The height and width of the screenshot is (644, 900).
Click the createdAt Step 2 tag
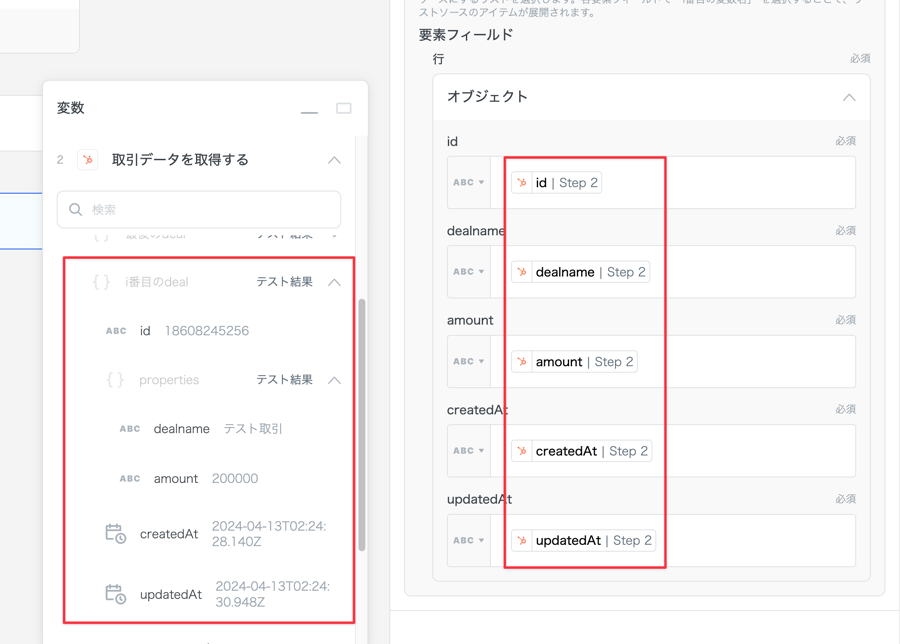coord(581,451)
